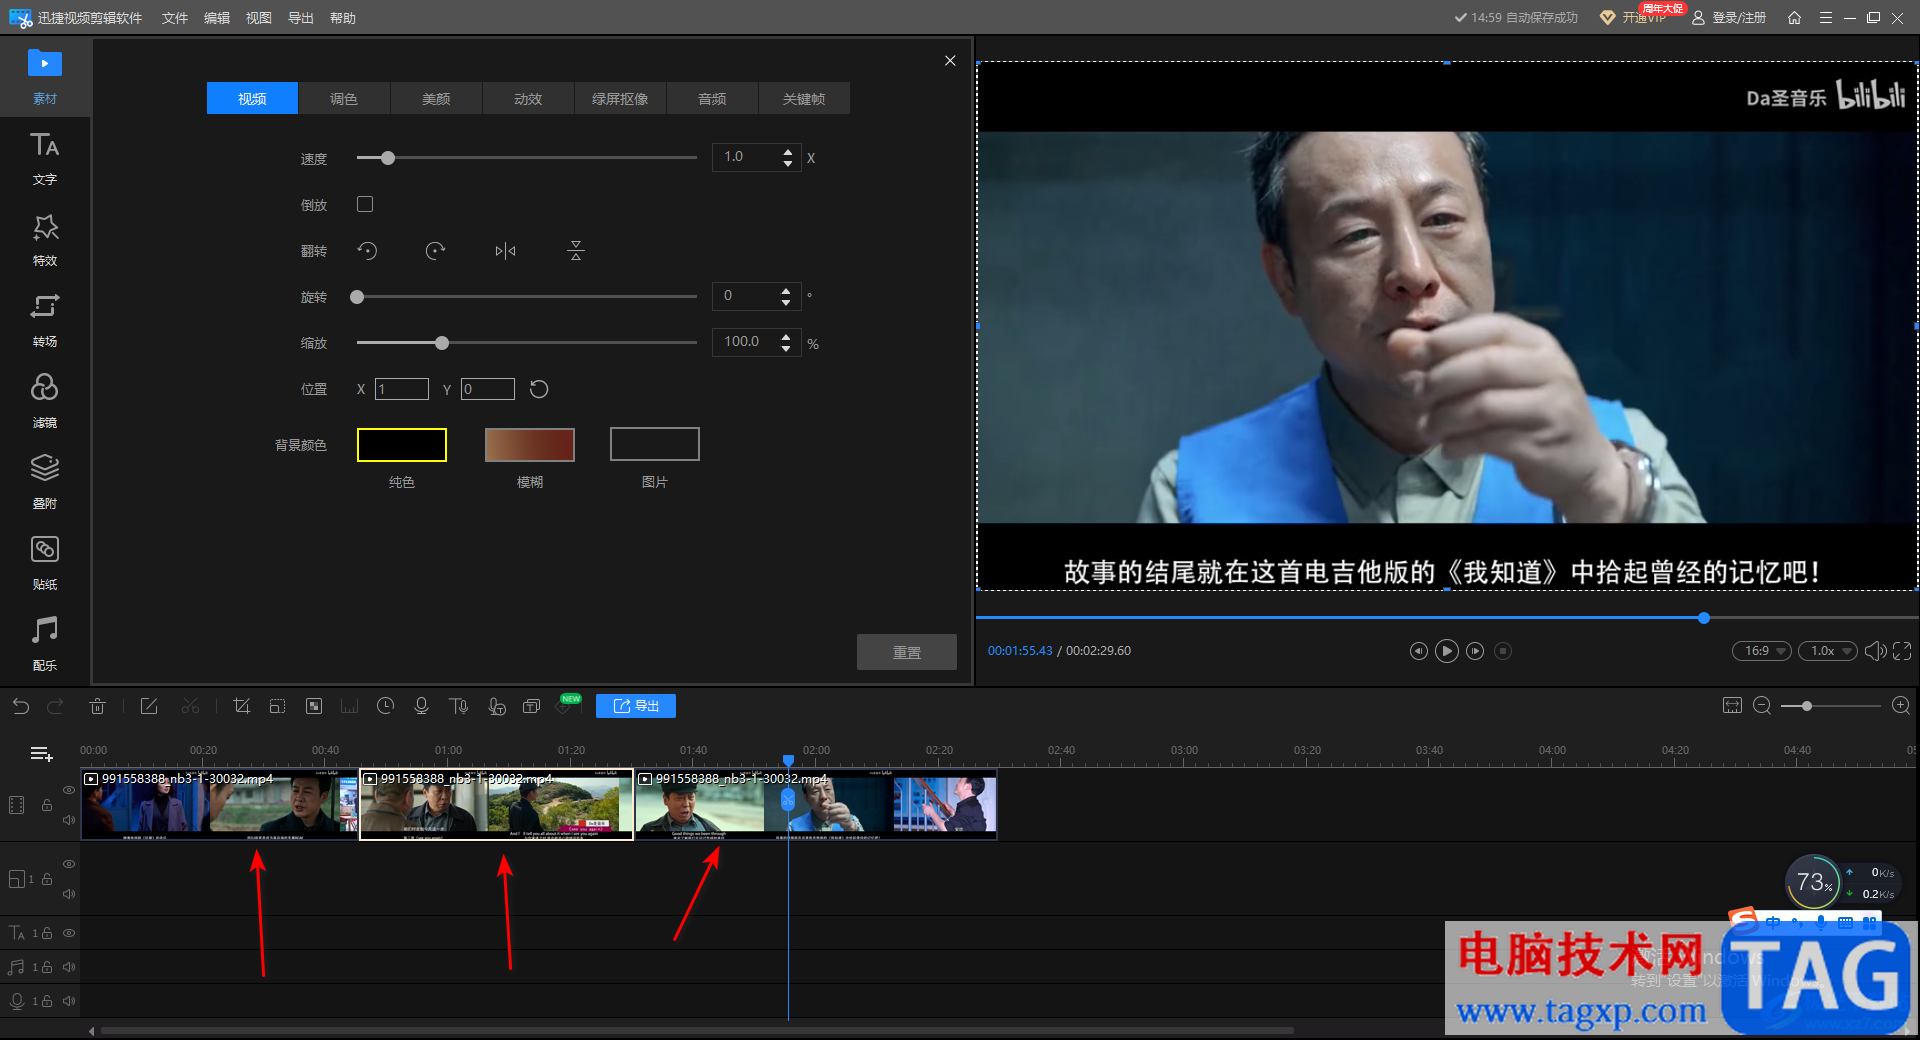Toggle visibility eye of picture-in-picture track 1
The height and width of the screenshot is (1040, 1920).
point(69,864)
